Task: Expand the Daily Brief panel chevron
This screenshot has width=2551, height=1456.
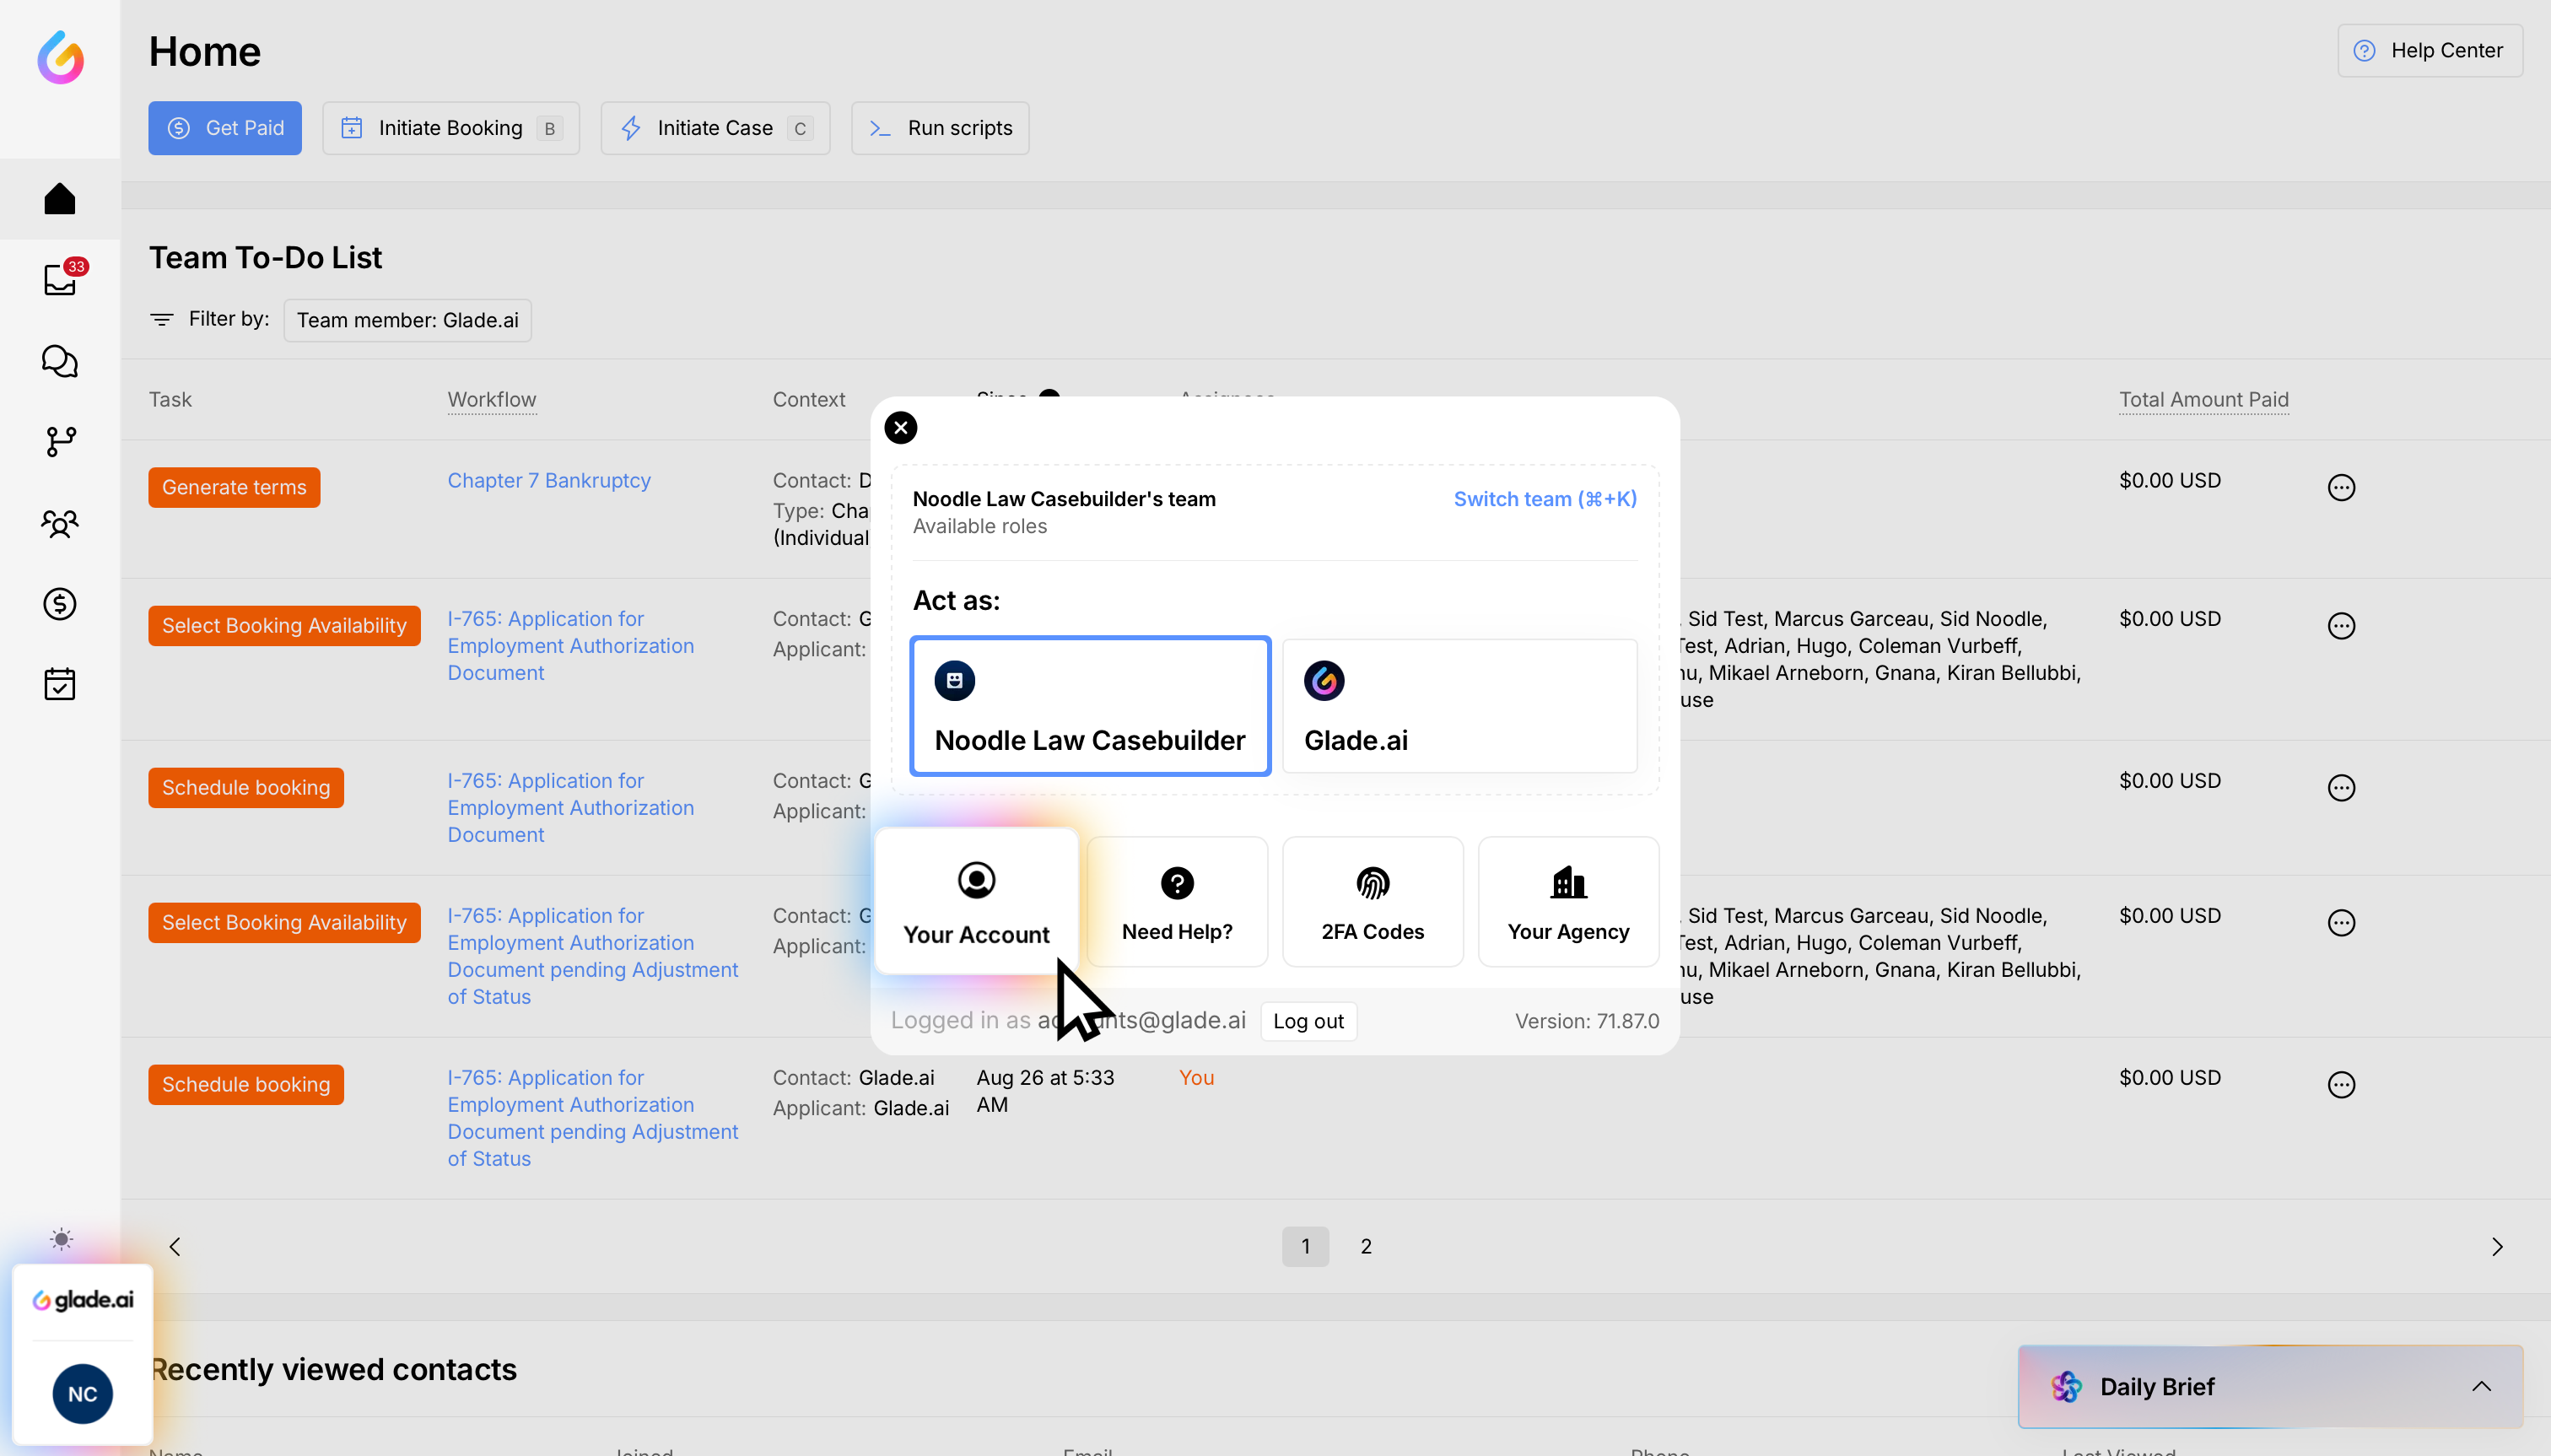Action: coord(2480,1387)
